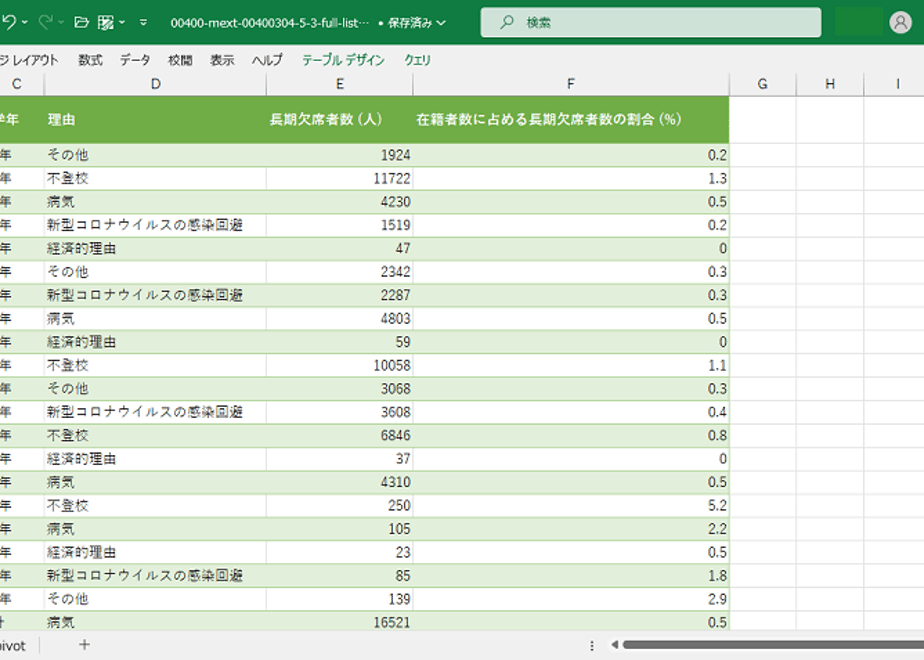924x660 pixels.
Task: Select cell with value 1924
Action: pyautogui.click(x=339, y=155)
